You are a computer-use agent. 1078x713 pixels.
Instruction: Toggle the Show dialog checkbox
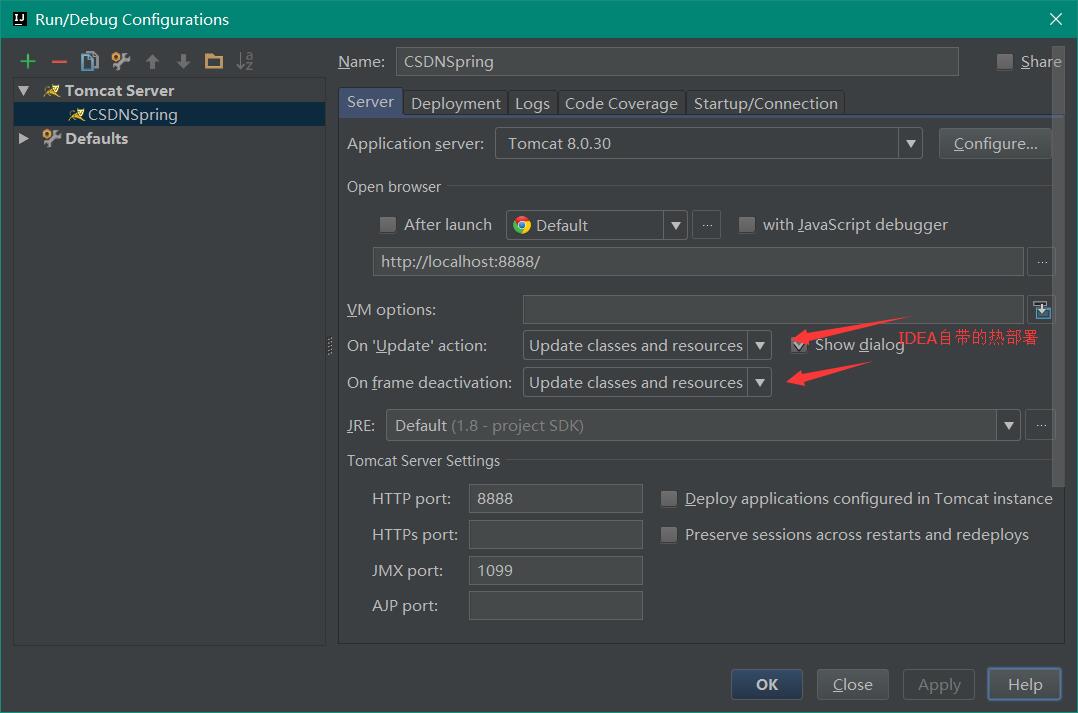[x=799, y=345]
